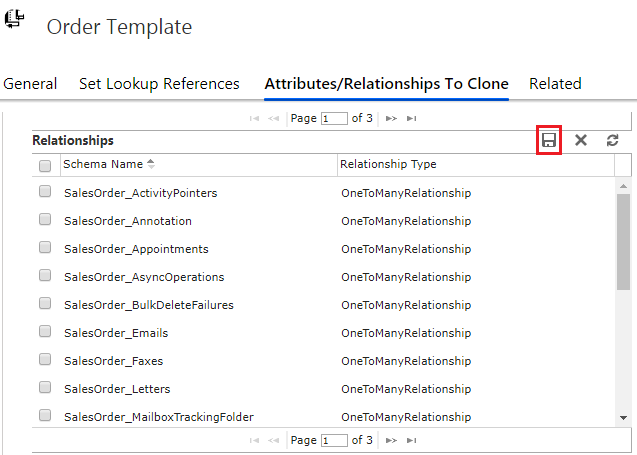The height and width of the screenshot is (455, 637).
Task: Click the scrollbar up arrow in the grid
Action: [x=623, y=186]
